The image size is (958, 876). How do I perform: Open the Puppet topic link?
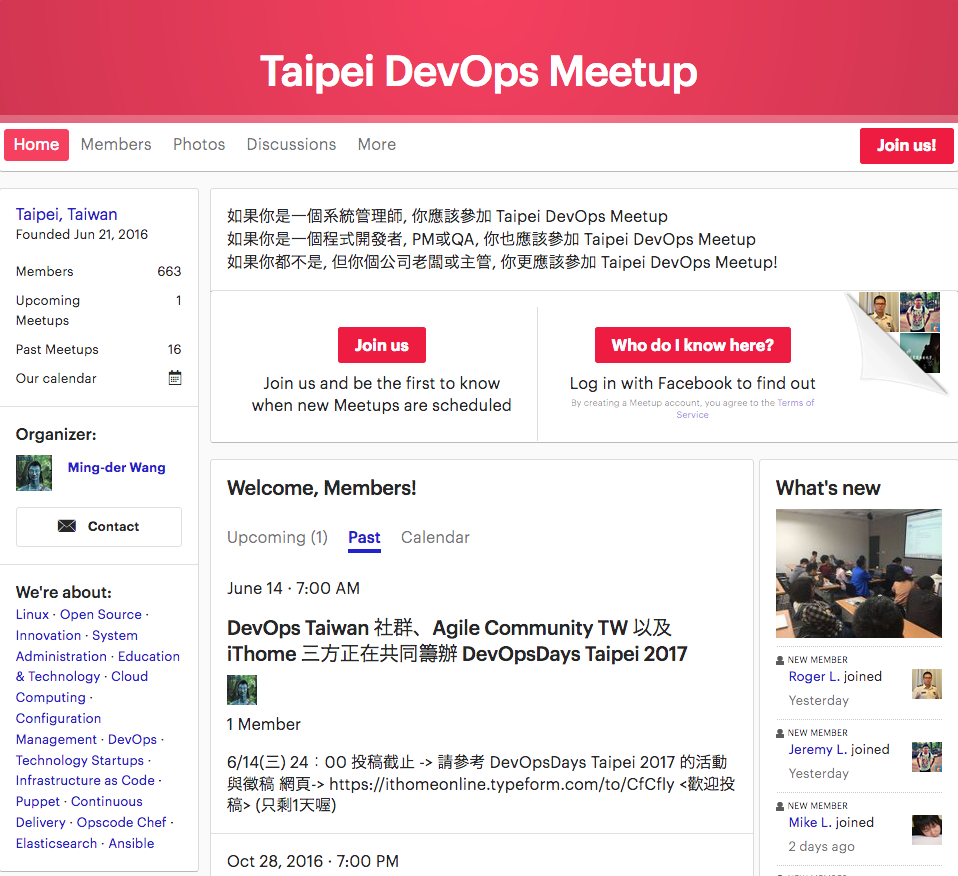tap(38, 801)
